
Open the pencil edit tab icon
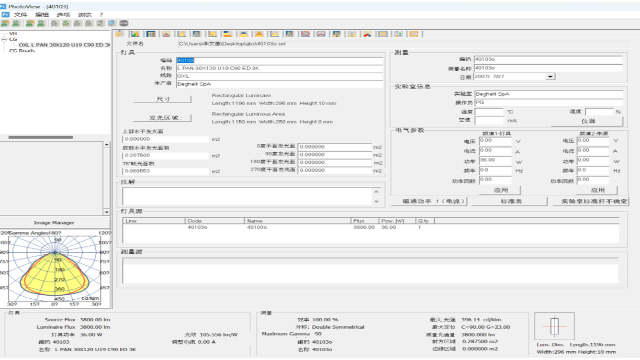coord(120,34)
